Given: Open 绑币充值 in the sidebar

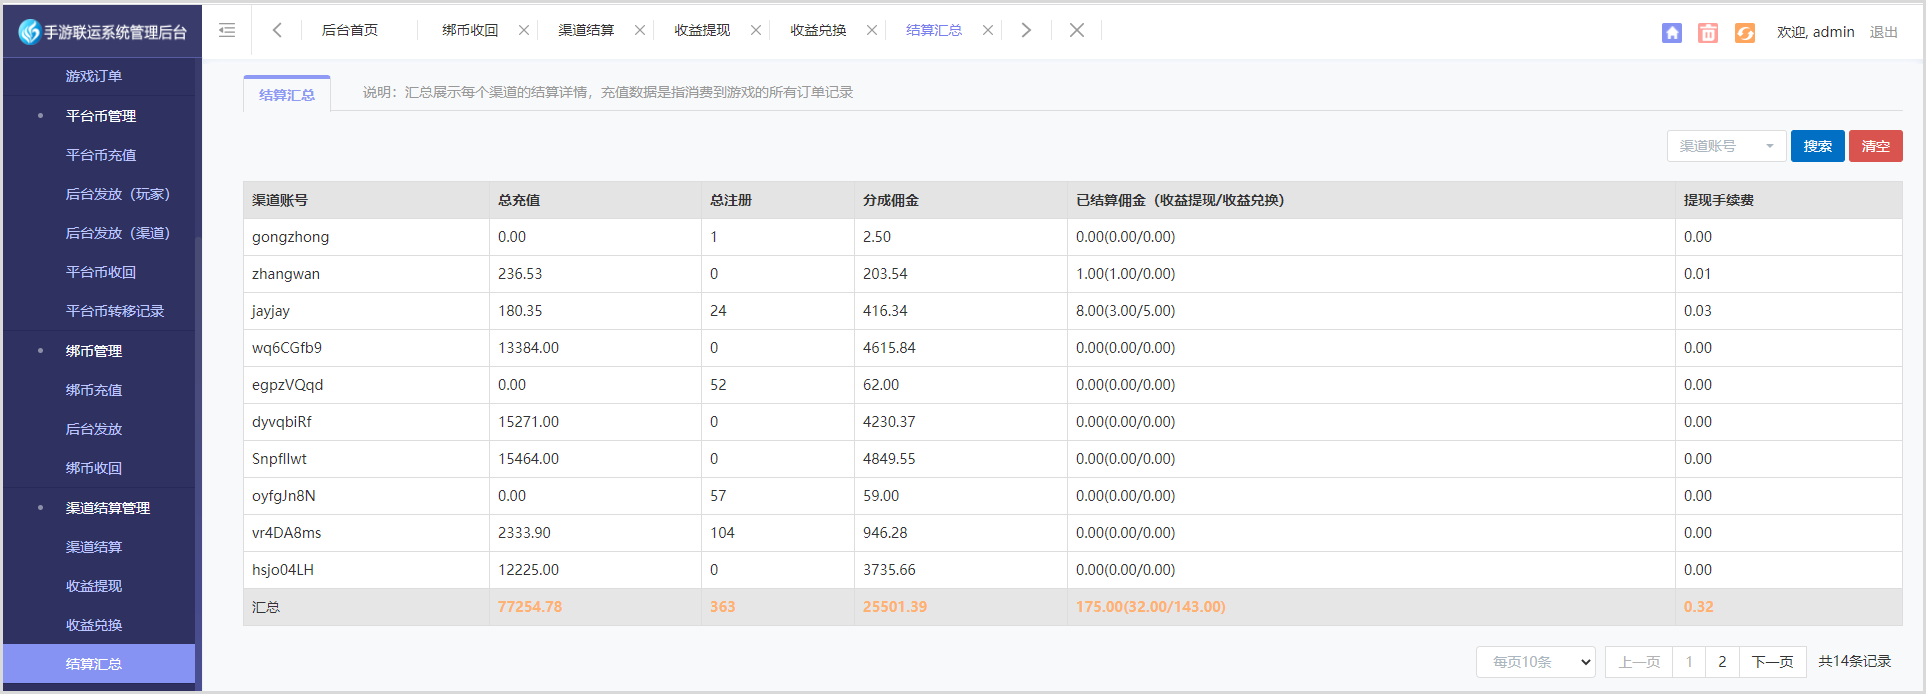Looking at the screenshot, I should (94, 390).
